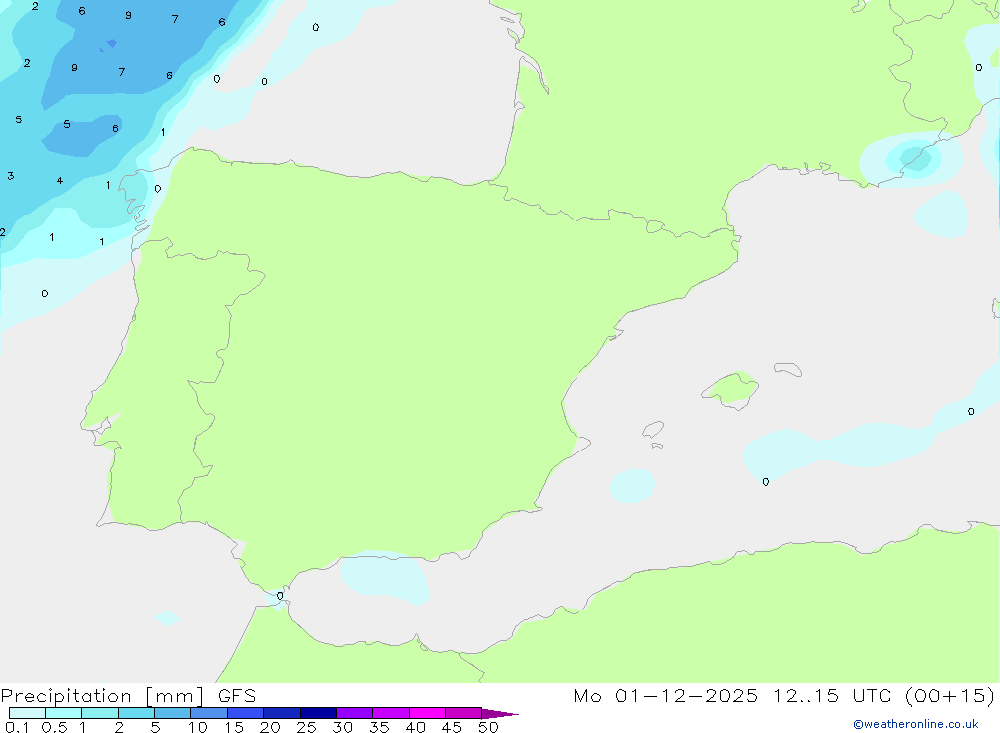Click the lightest 0.1–0.5 mm legend swatch
This screenshot has width=1000, height=733.
pos(27,713)
